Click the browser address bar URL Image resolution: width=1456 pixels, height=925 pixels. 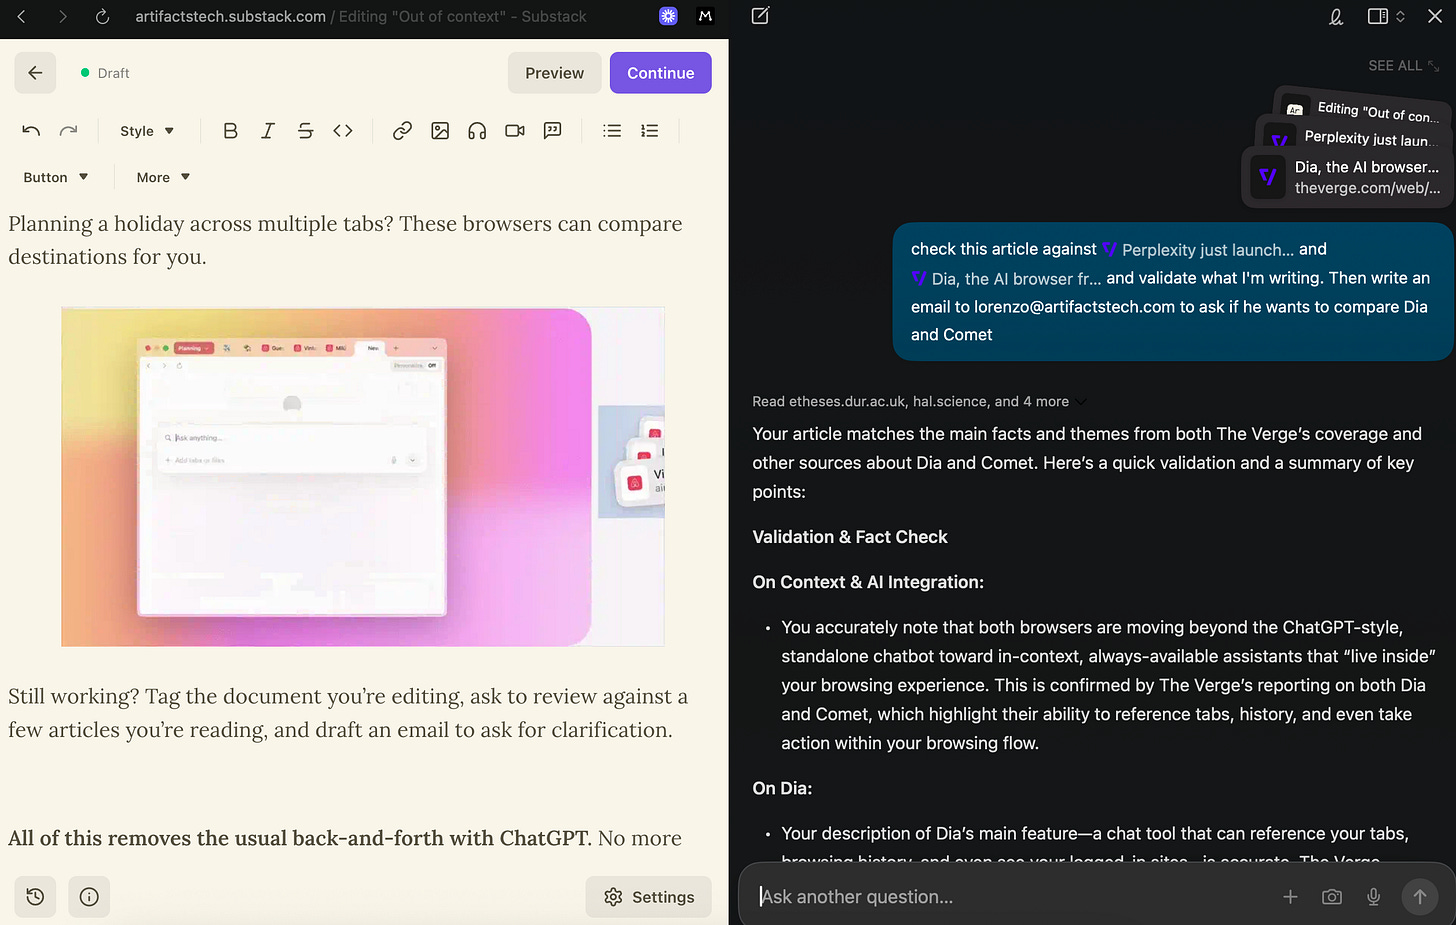pyautogui.click(x=361, y=16)
